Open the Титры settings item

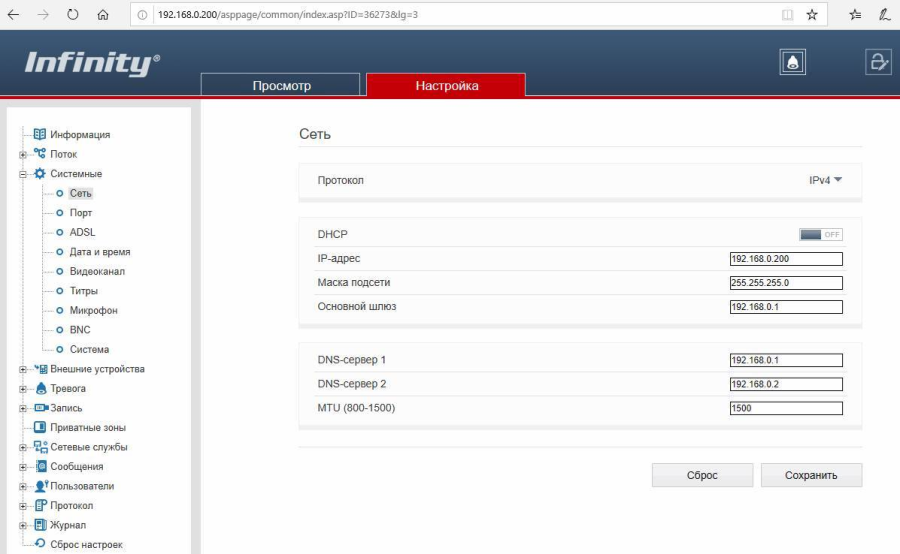coord(84,291)
